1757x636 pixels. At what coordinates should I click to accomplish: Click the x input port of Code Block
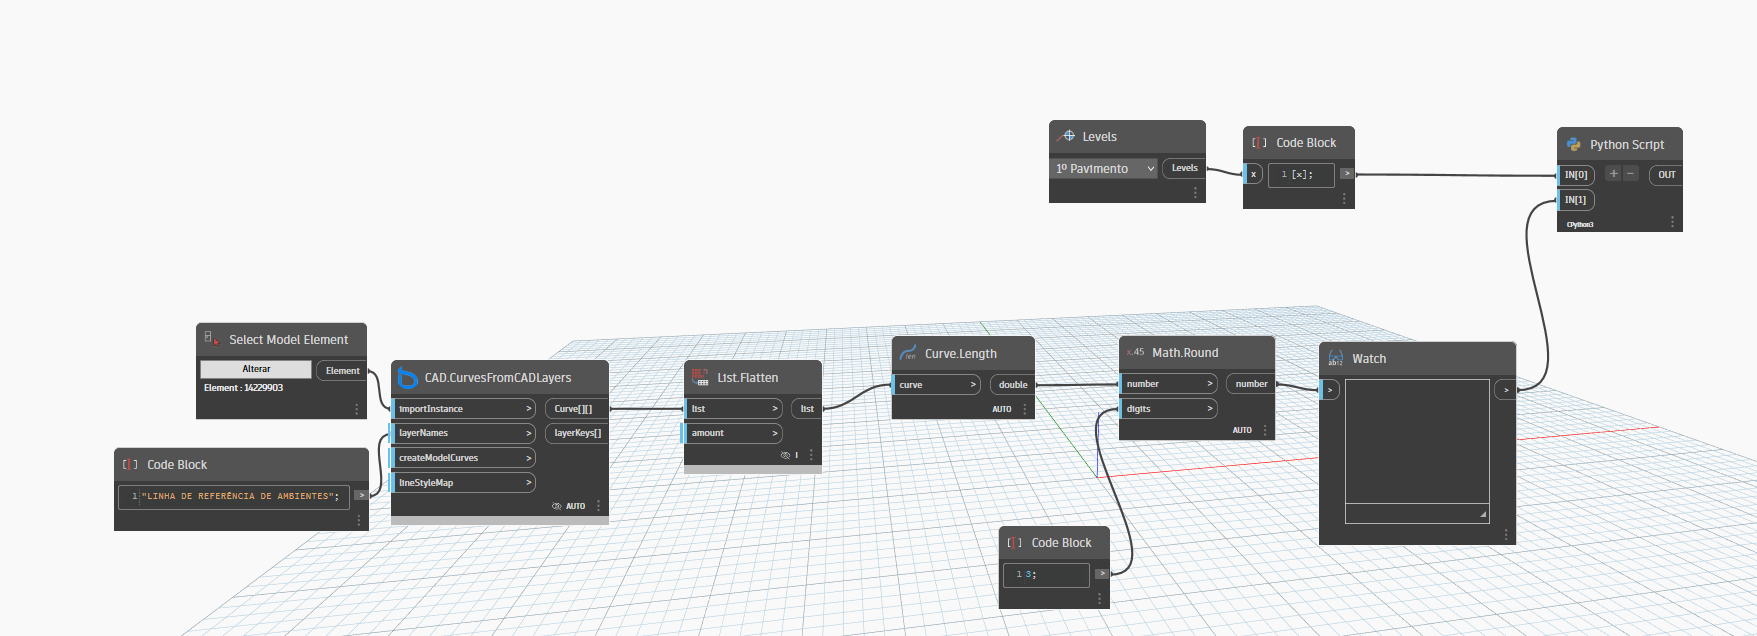[1253, 174]
